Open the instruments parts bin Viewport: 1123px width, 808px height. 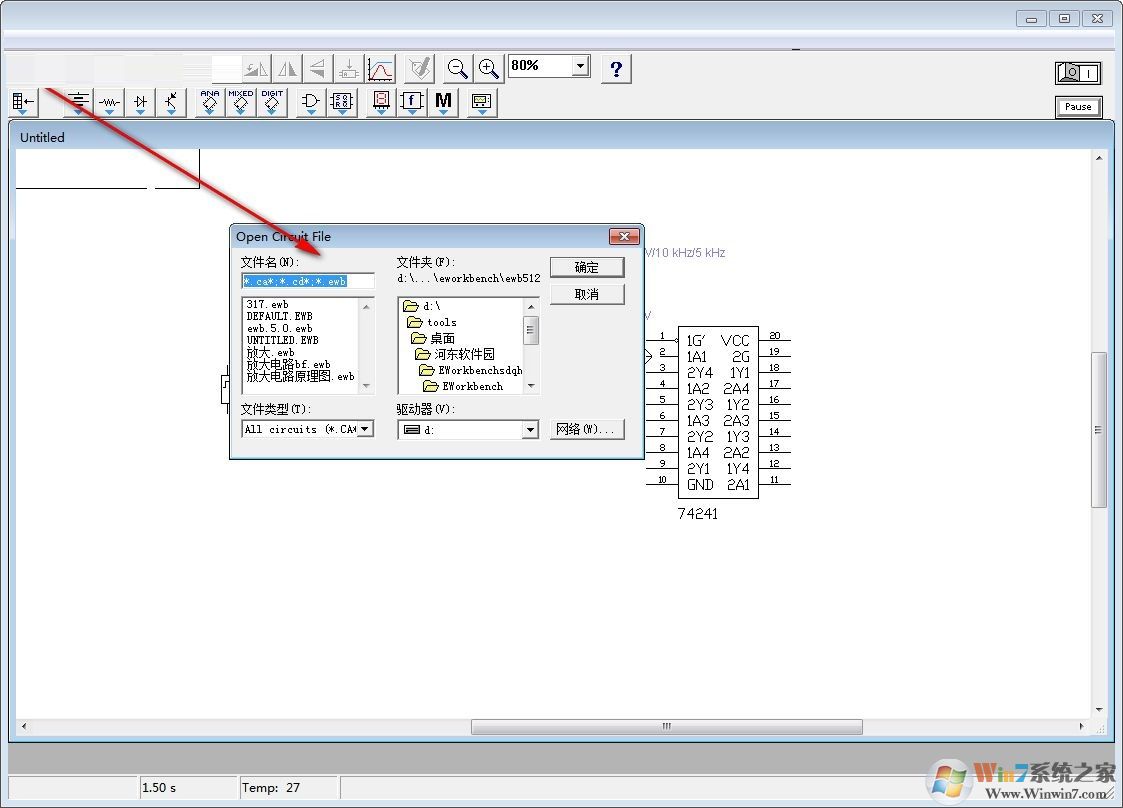pyautogui.click(x=482, y=102)
